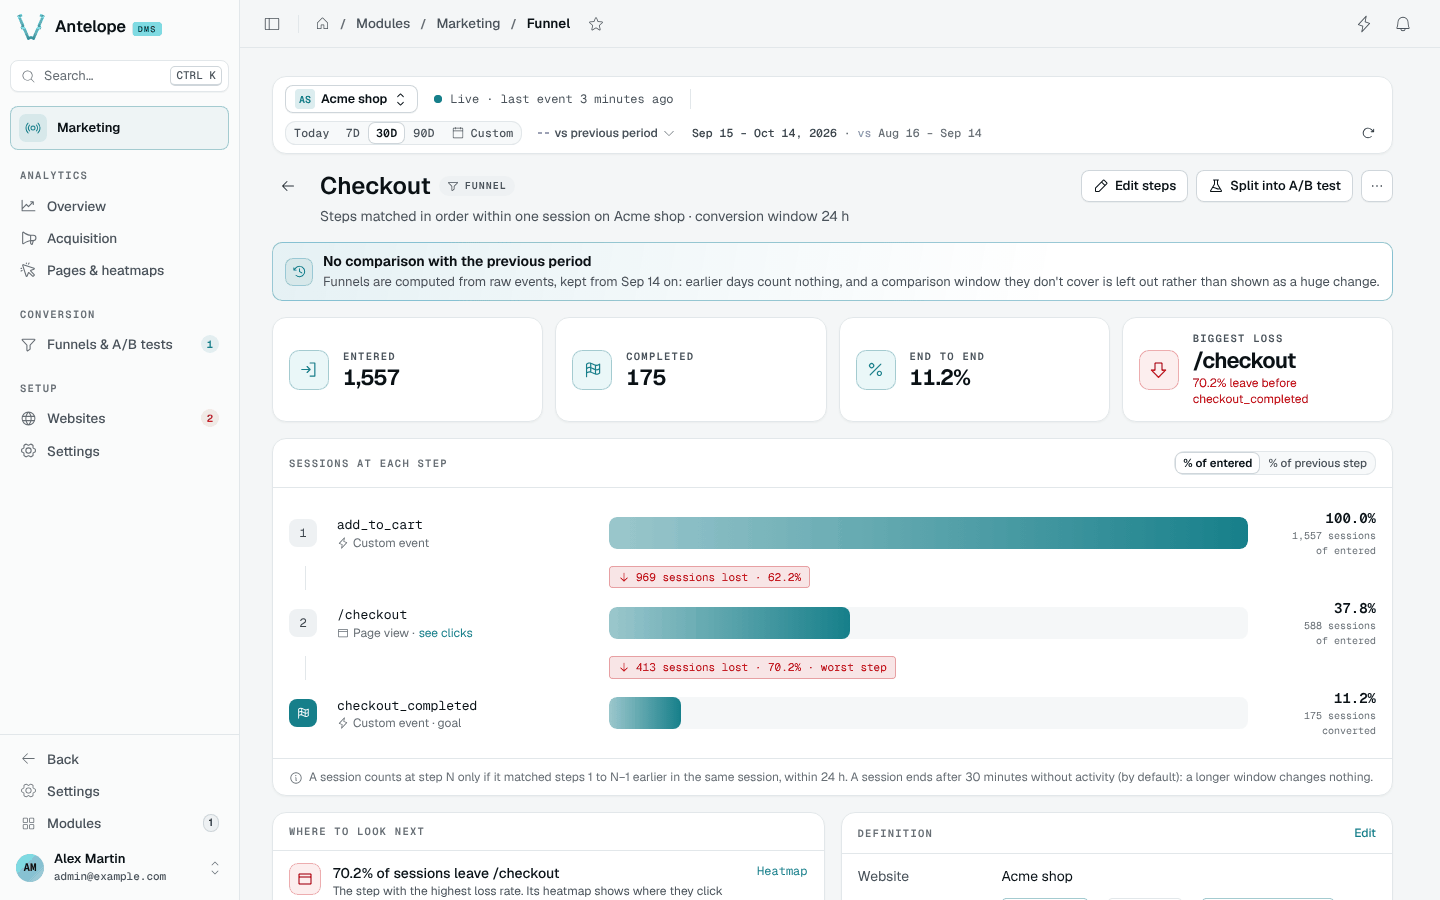Expand the Alex Martin account menu
The image size is (1440, 900).
[x=215, y=867]
